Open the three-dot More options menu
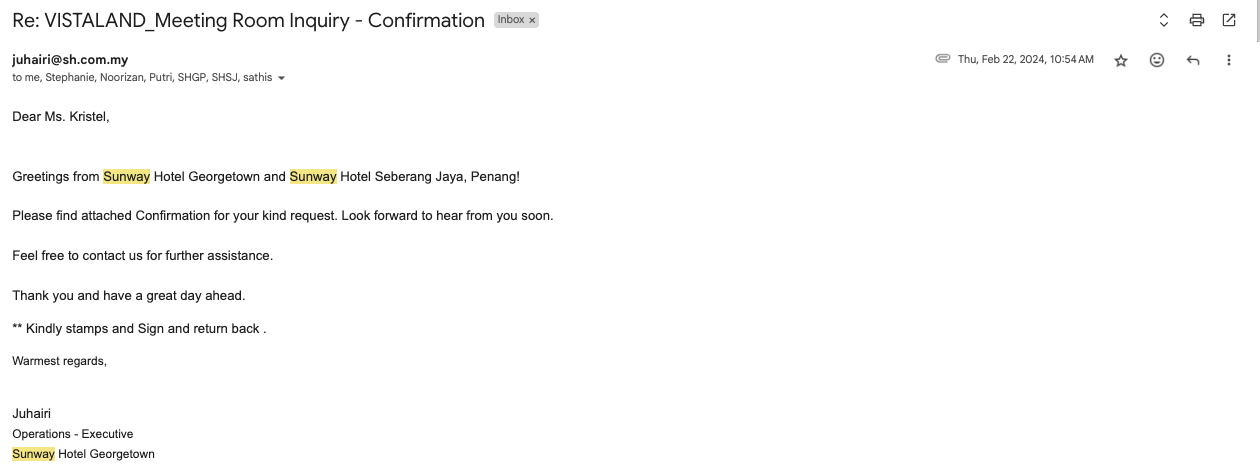Image resolution: width=1260 pixels, height=473 pixels. pyautogui.click(x=1229, y=60)
